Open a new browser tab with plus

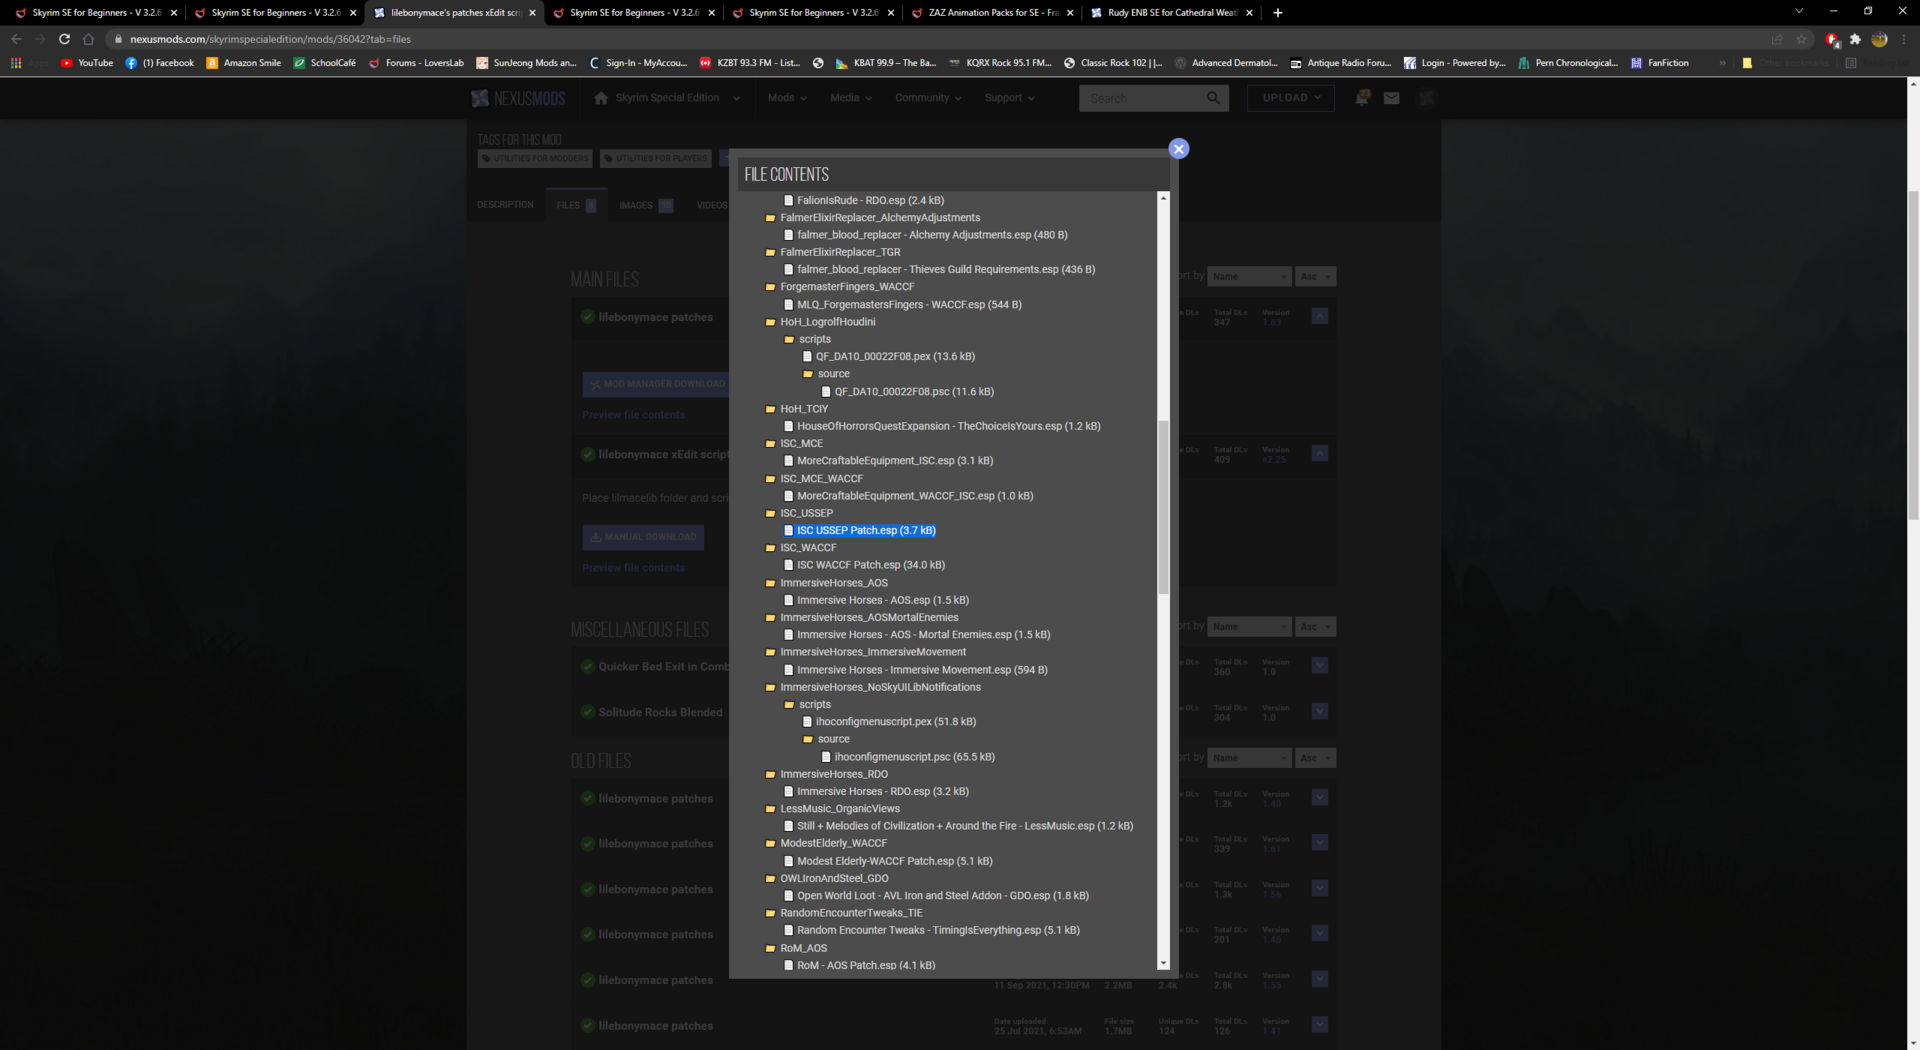[x=1278, y=13]
